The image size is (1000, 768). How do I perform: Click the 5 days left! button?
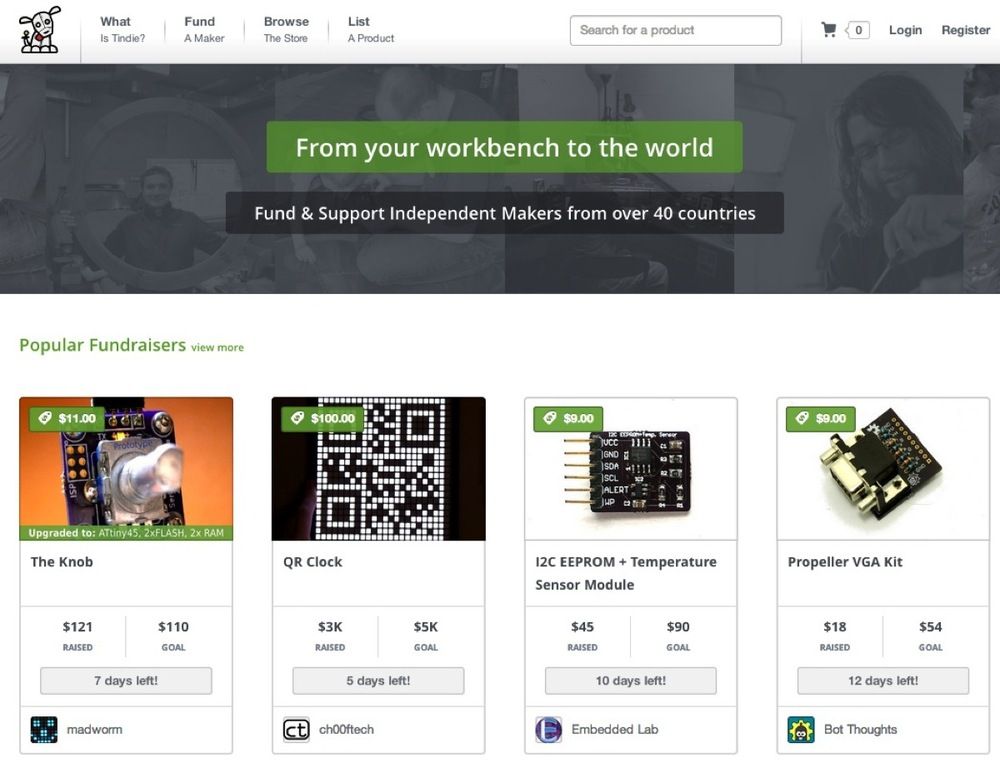pyautogui.click(x=379, y=681)
